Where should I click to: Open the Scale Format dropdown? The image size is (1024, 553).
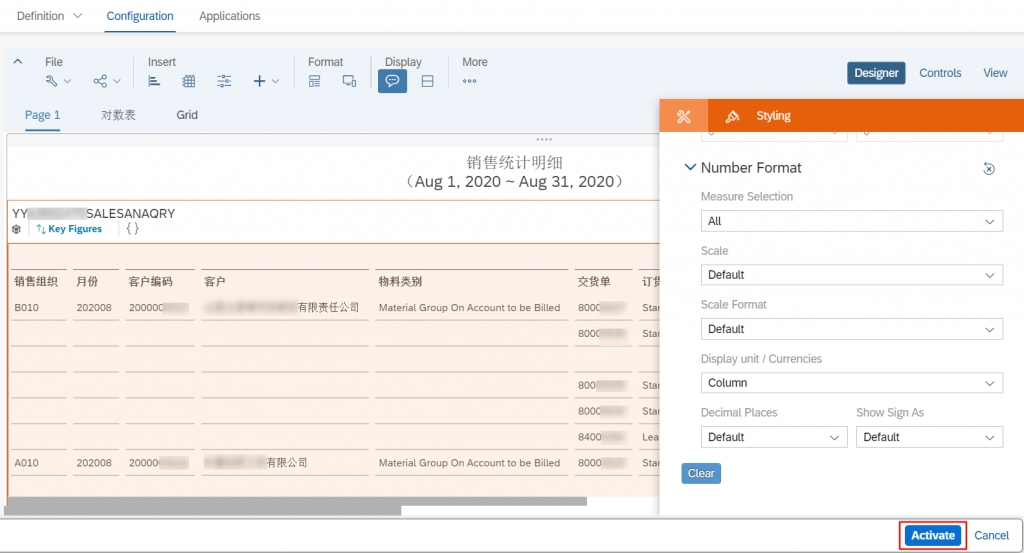(852, 329)
